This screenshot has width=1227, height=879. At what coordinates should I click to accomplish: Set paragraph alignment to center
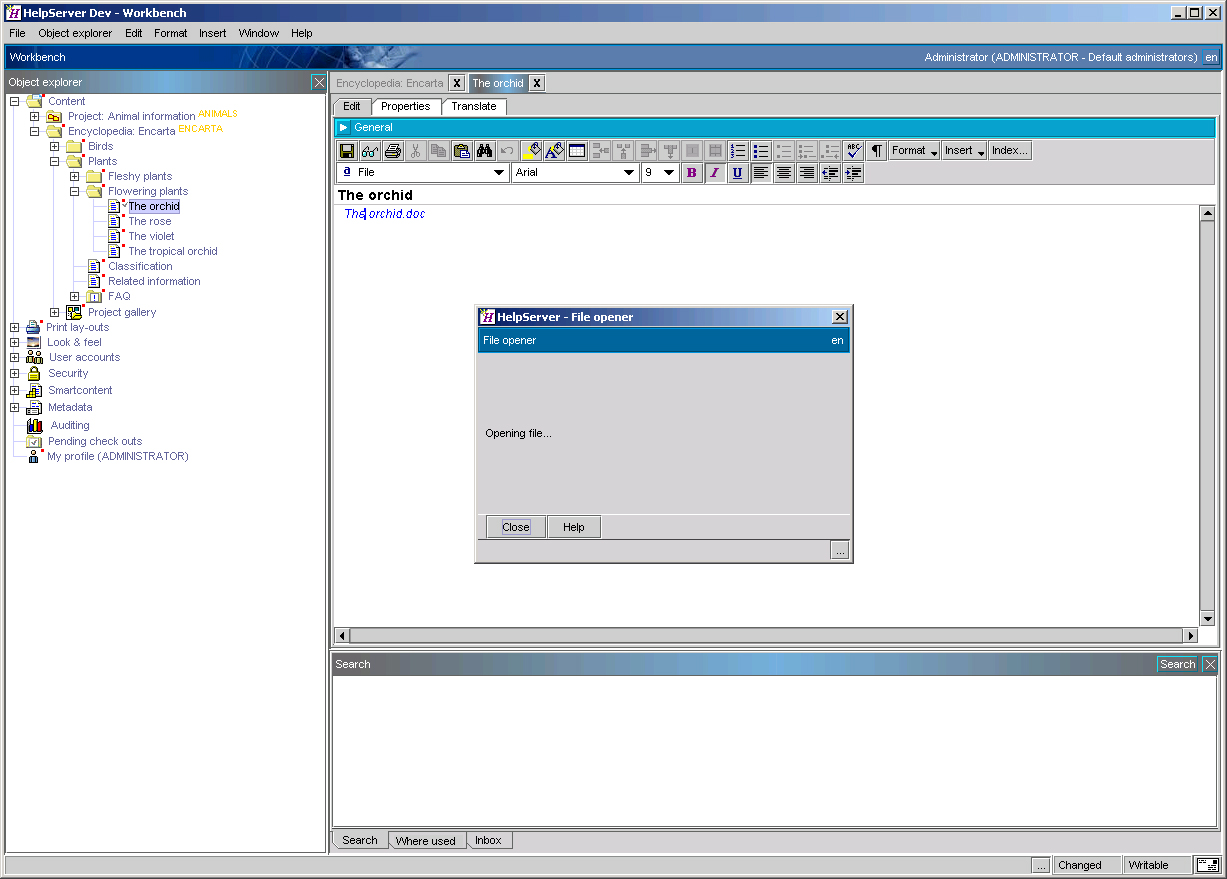tap(784, 173)
